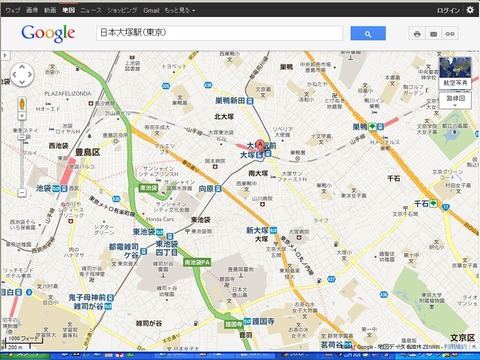Click the 文京区 ward label
This screenshot has width=480, height=360.
coord(463,337)
